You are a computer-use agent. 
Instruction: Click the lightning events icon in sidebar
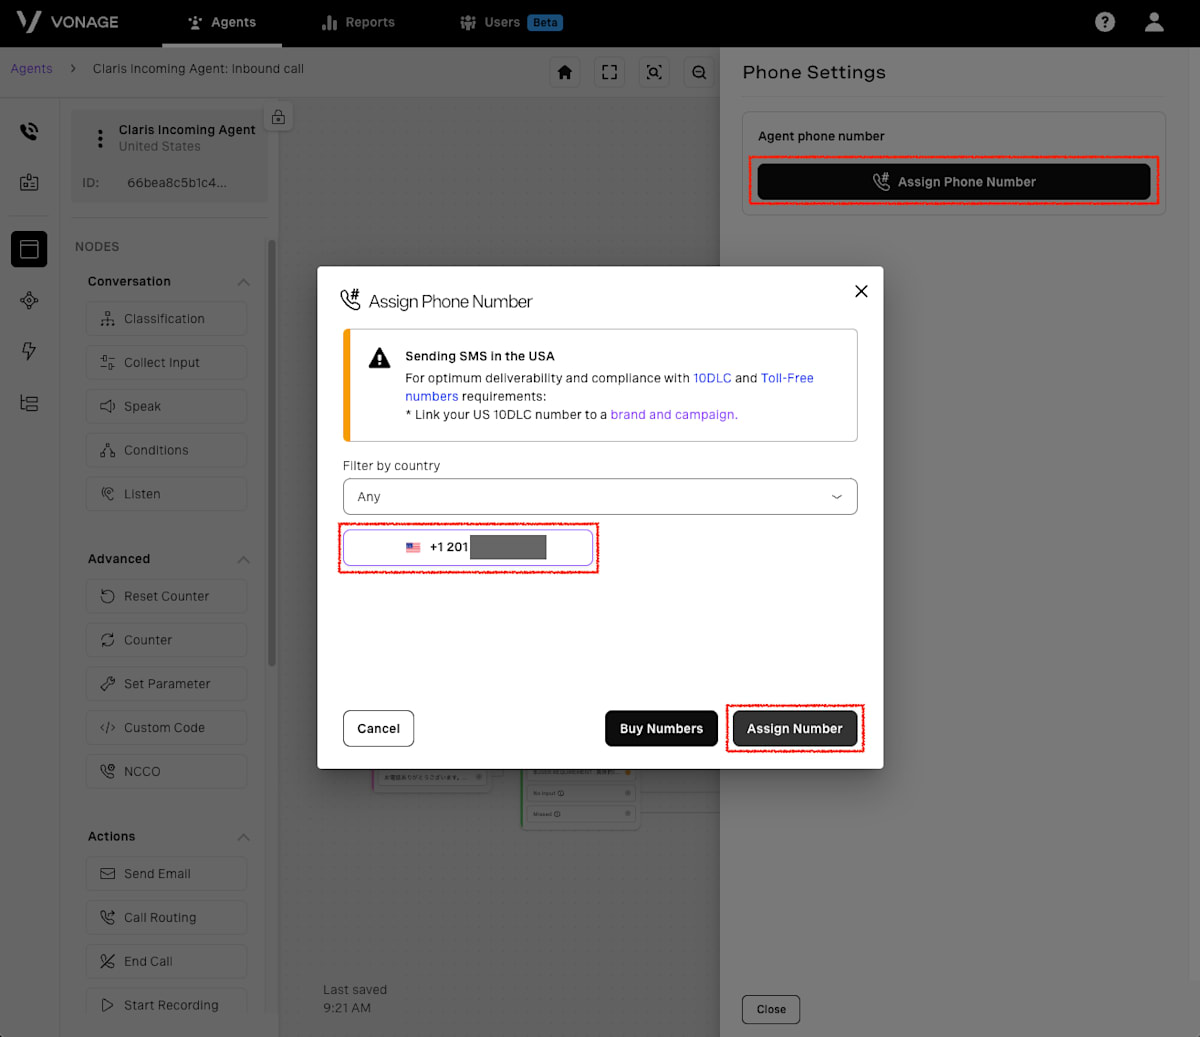point(29,351)
